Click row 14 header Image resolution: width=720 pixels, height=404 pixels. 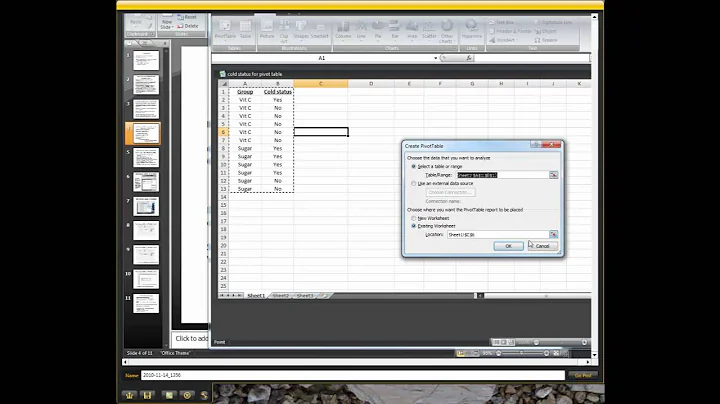(223, 197)
